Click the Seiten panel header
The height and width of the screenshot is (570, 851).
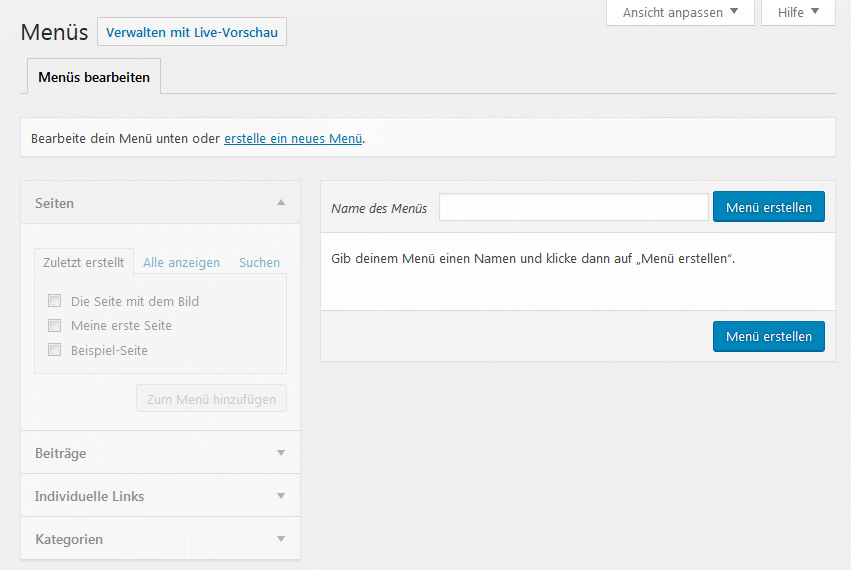(x=150, y=203)
